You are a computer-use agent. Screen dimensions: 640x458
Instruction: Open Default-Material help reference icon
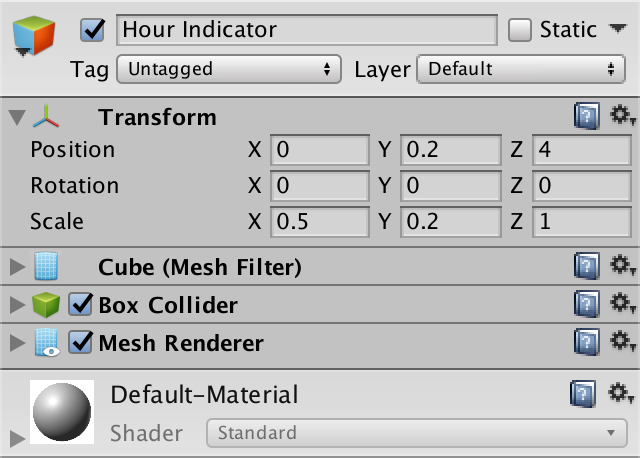[x=583, y=394]
